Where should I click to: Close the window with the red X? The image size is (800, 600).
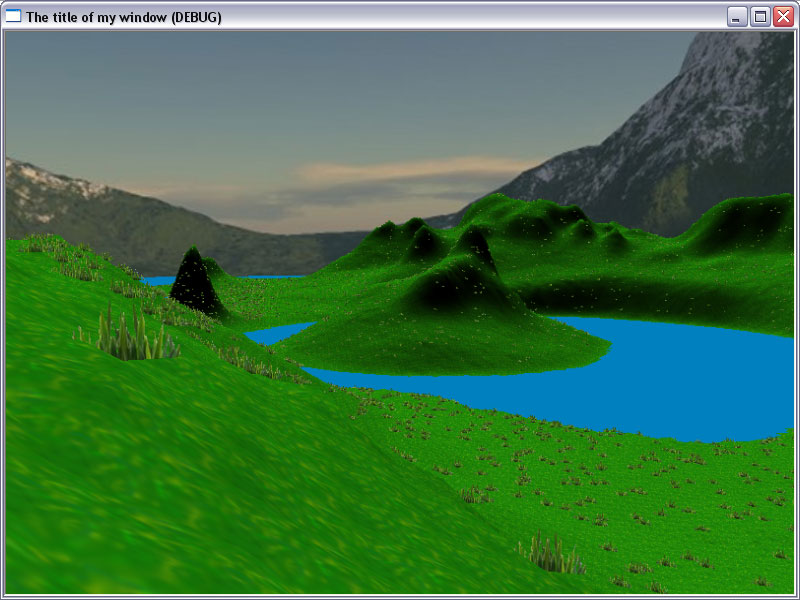tap(783, 17)
